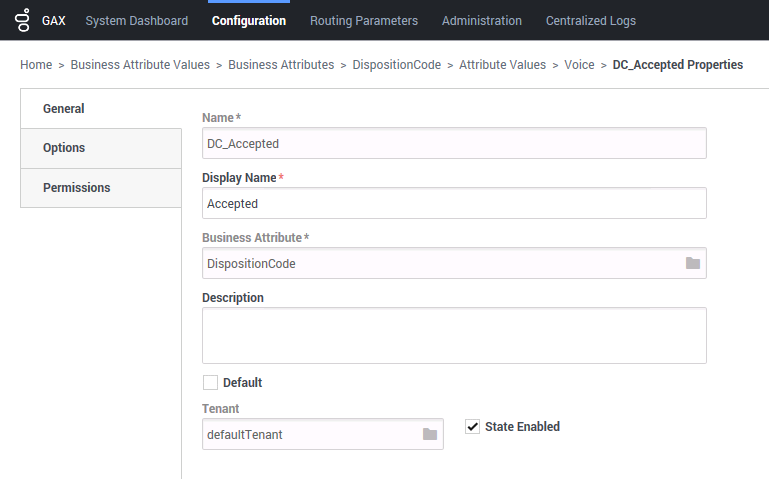Image resolution: width=769 pixels, height=479 pixels.
Task: Switch to the Permissions tab
Action: coord(76,188)
